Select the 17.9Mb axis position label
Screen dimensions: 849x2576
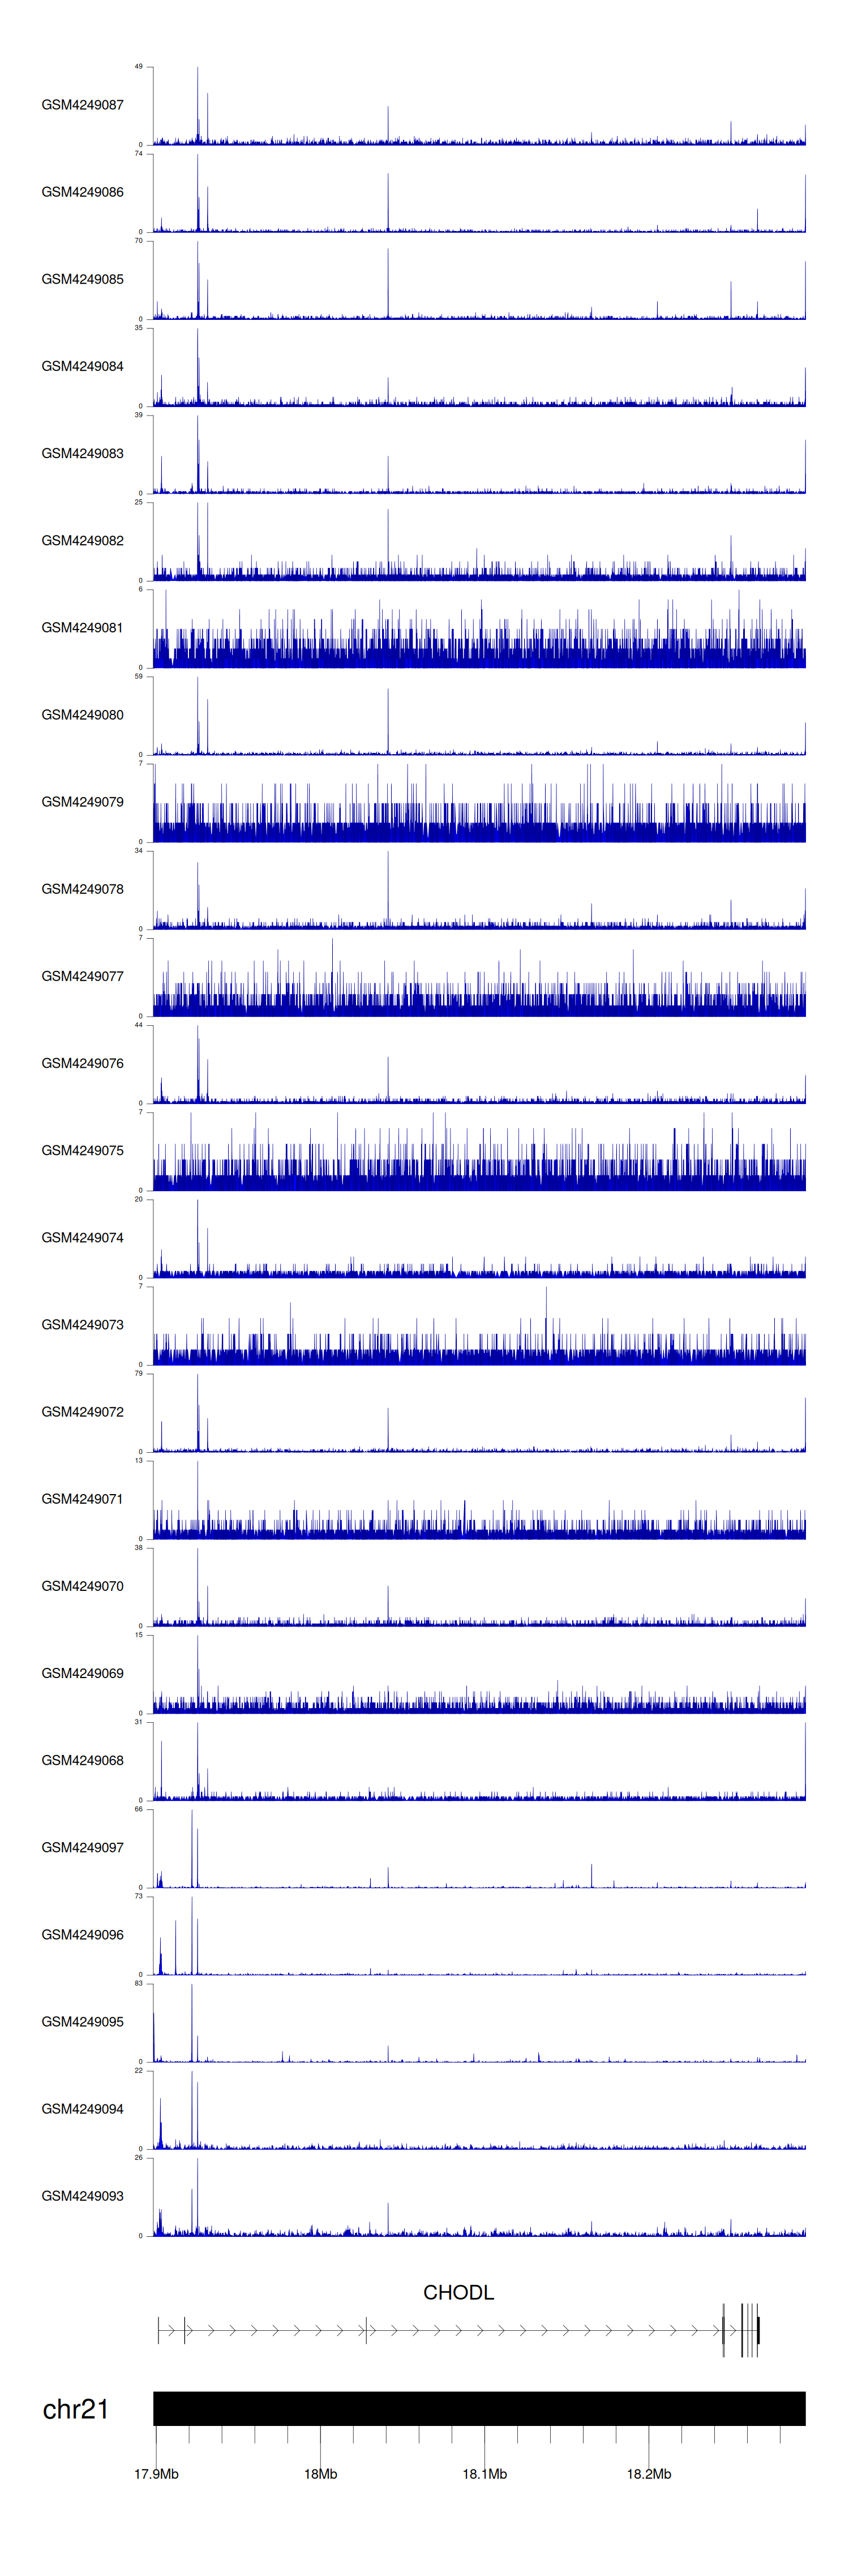(156, 2474)
